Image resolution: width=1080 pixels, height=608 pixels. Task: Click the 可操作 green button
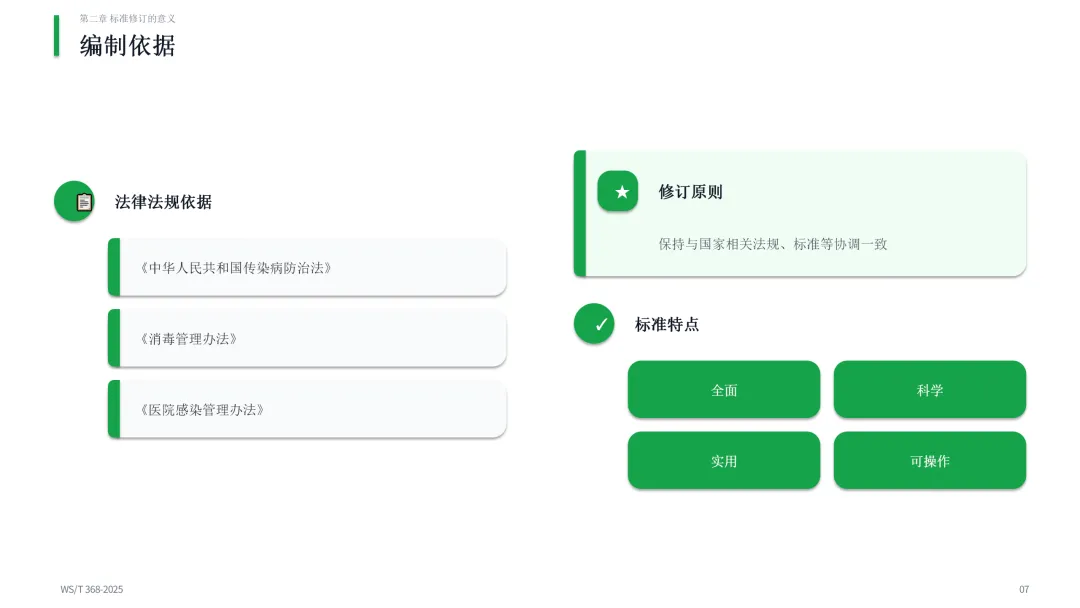(930, 461)
